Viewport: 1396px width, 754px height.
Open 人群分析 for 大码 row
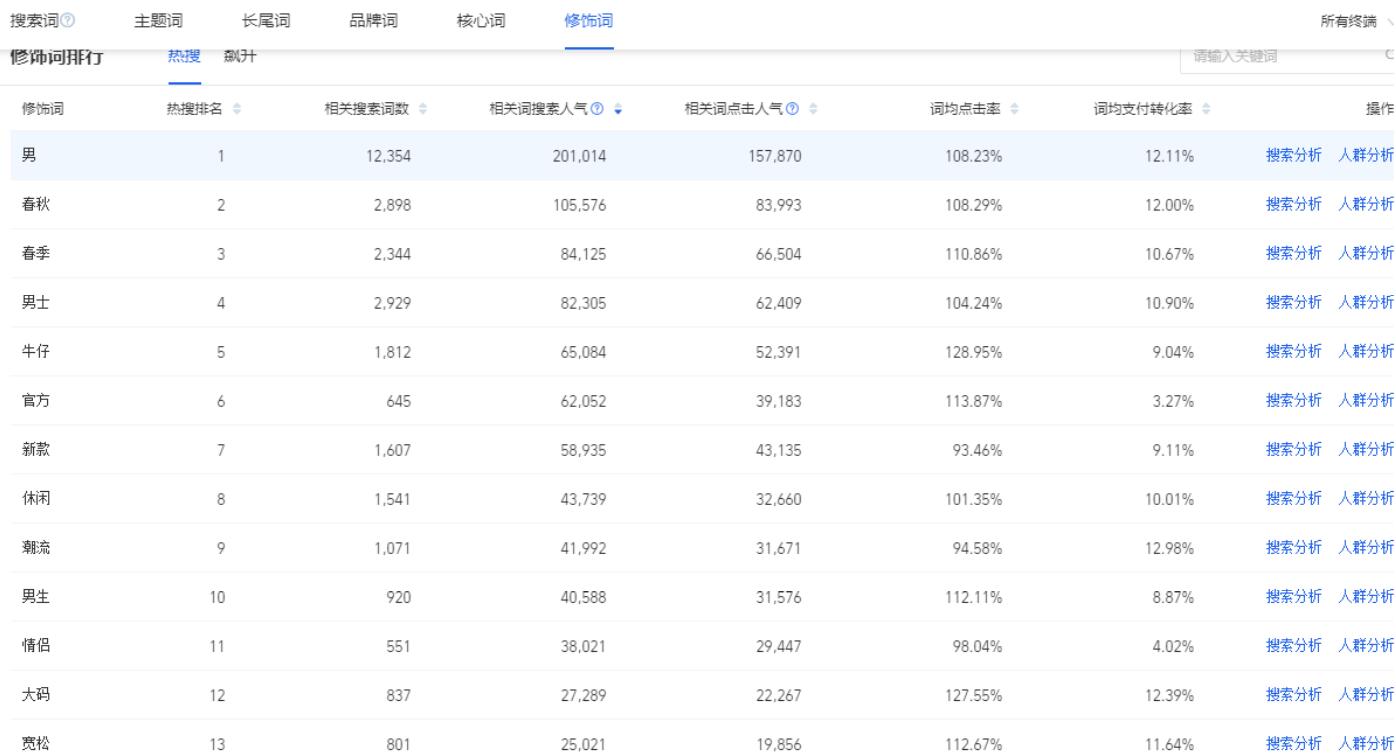[1366, 694]
